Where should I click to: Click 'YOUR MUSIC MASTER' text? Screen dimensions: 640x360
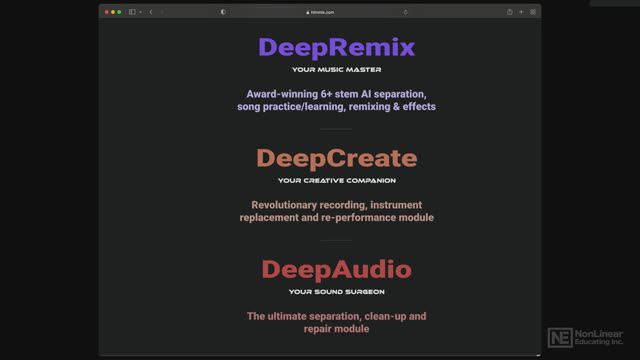click(337, 70)
